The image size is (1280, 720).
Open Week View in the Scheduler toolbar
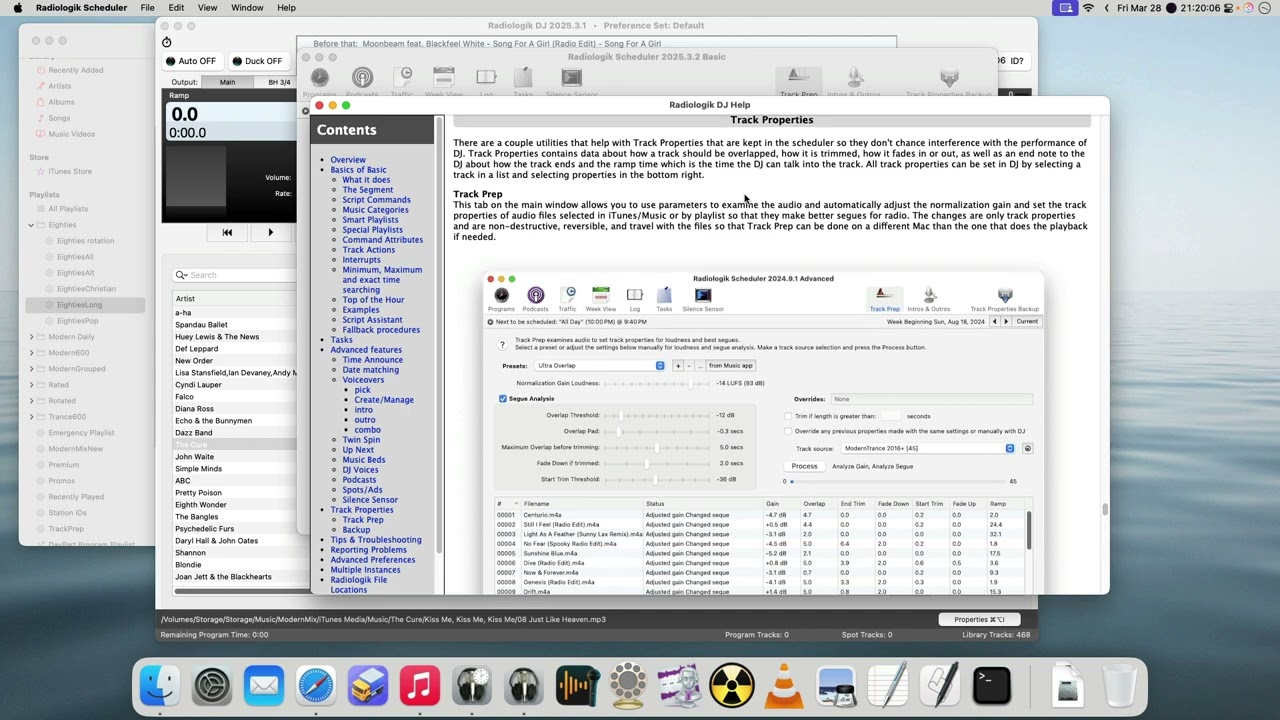pyautogui.click(x=443, y=82)
